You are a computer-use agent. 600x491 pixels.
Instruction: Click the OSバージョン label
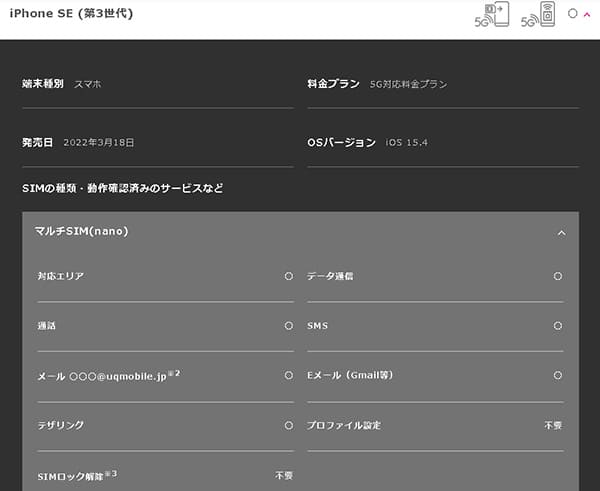341,142
